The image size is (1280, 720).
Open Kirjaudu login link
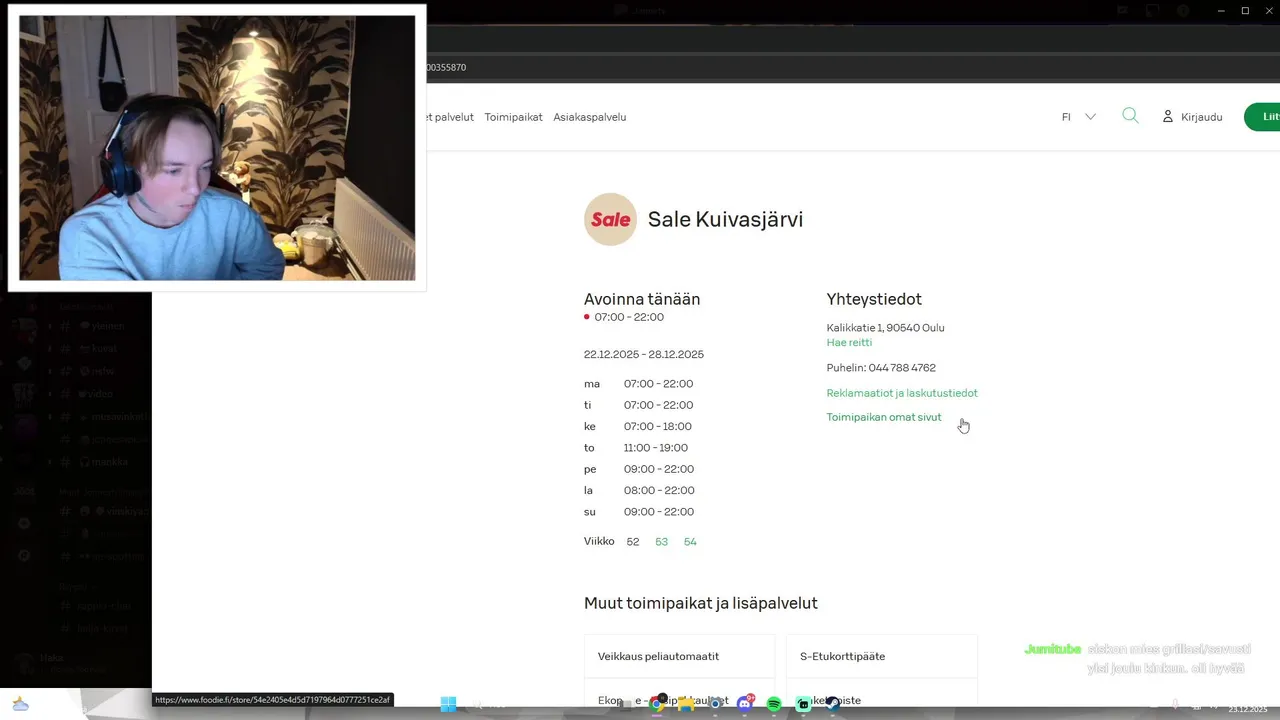[1192, 117]
